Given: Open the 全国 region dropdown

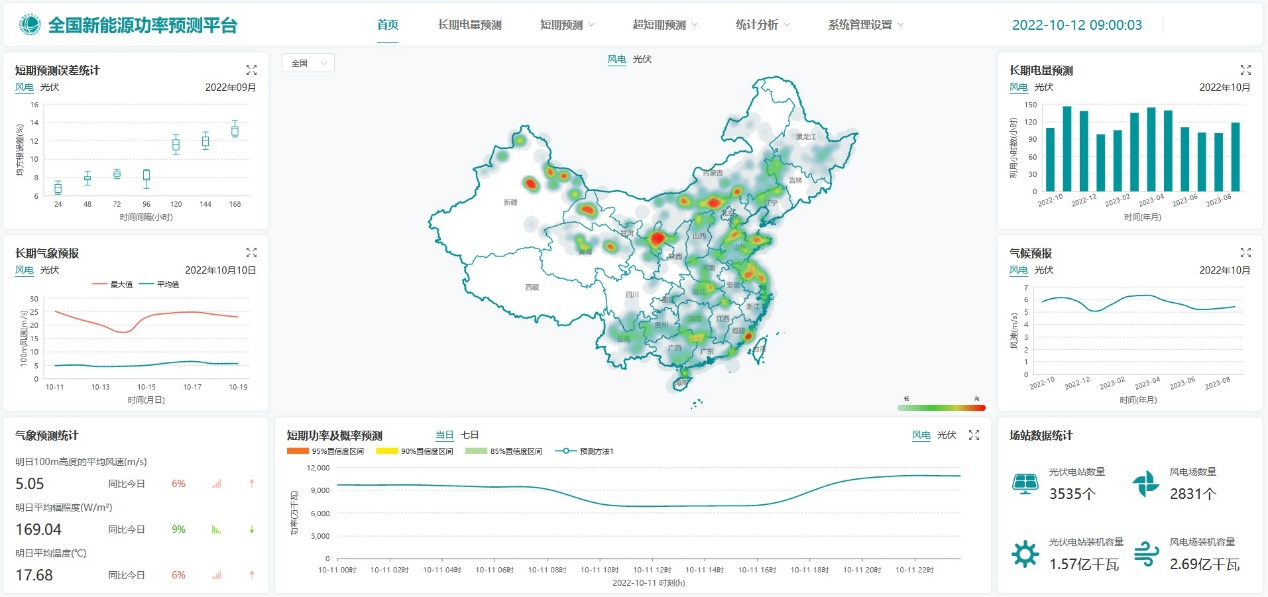Looking at the screenshot, I should click(x=308, y=63).
